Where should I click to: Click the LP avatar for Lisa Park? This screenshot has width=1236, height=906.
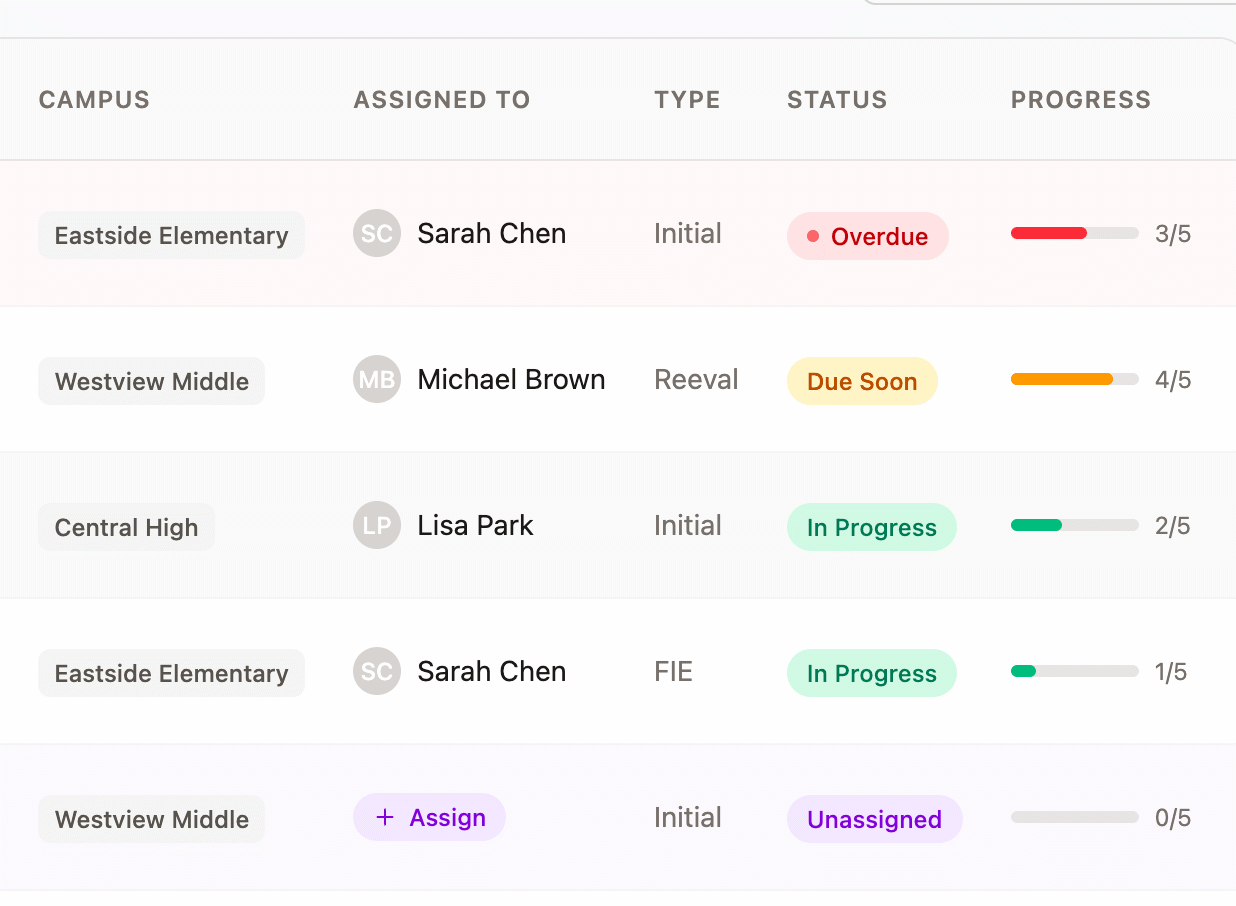coord(377,526)
